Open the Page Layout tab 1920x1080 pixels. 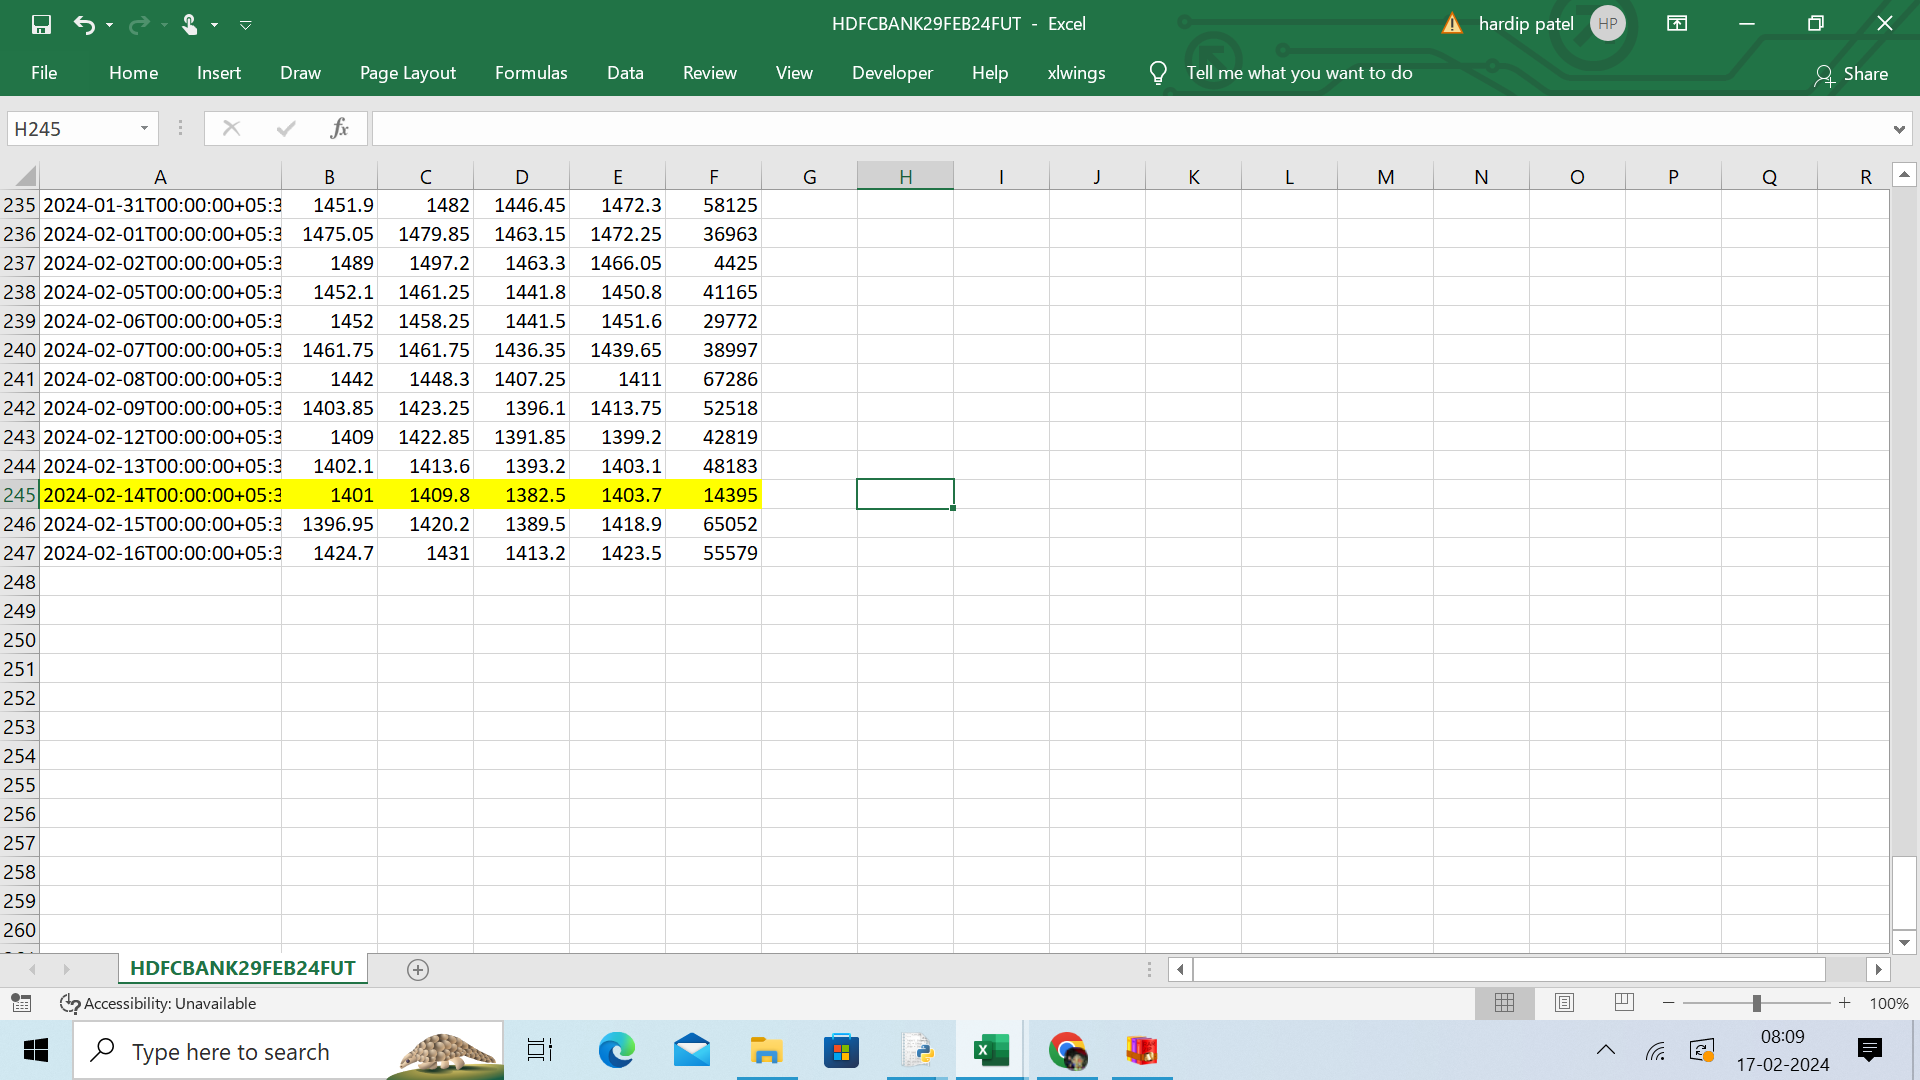(407, 73)
